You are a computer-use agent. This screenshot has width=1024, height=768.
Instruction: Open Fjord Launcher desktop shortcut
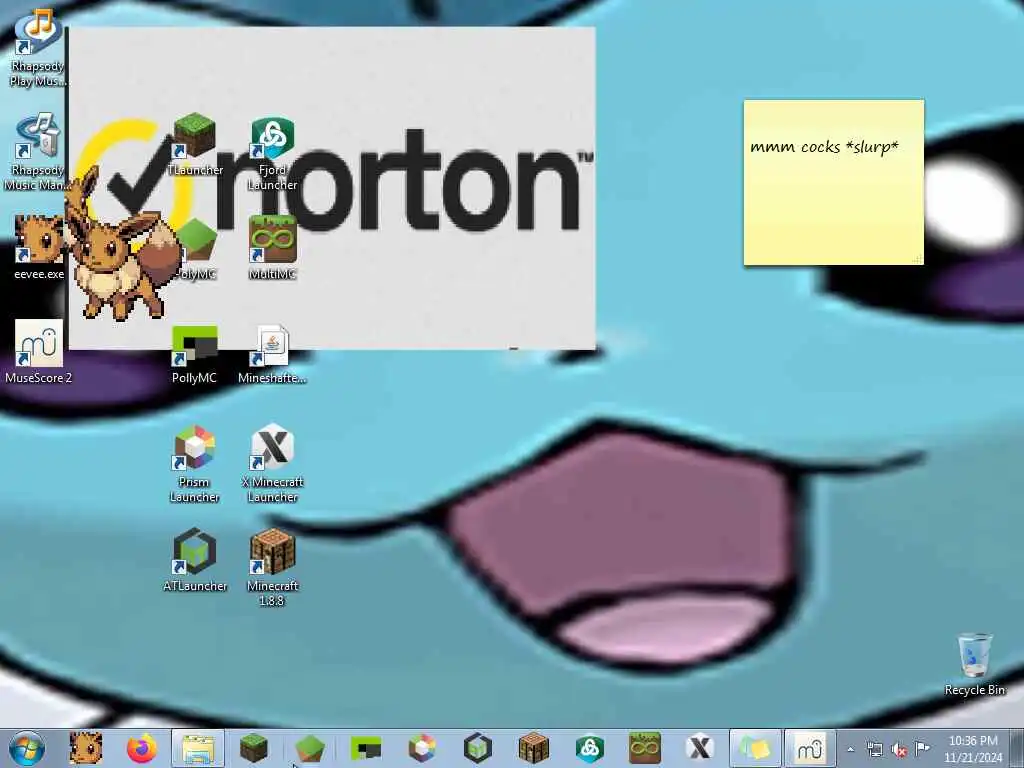pyautogui.click(x=272, y=153)
